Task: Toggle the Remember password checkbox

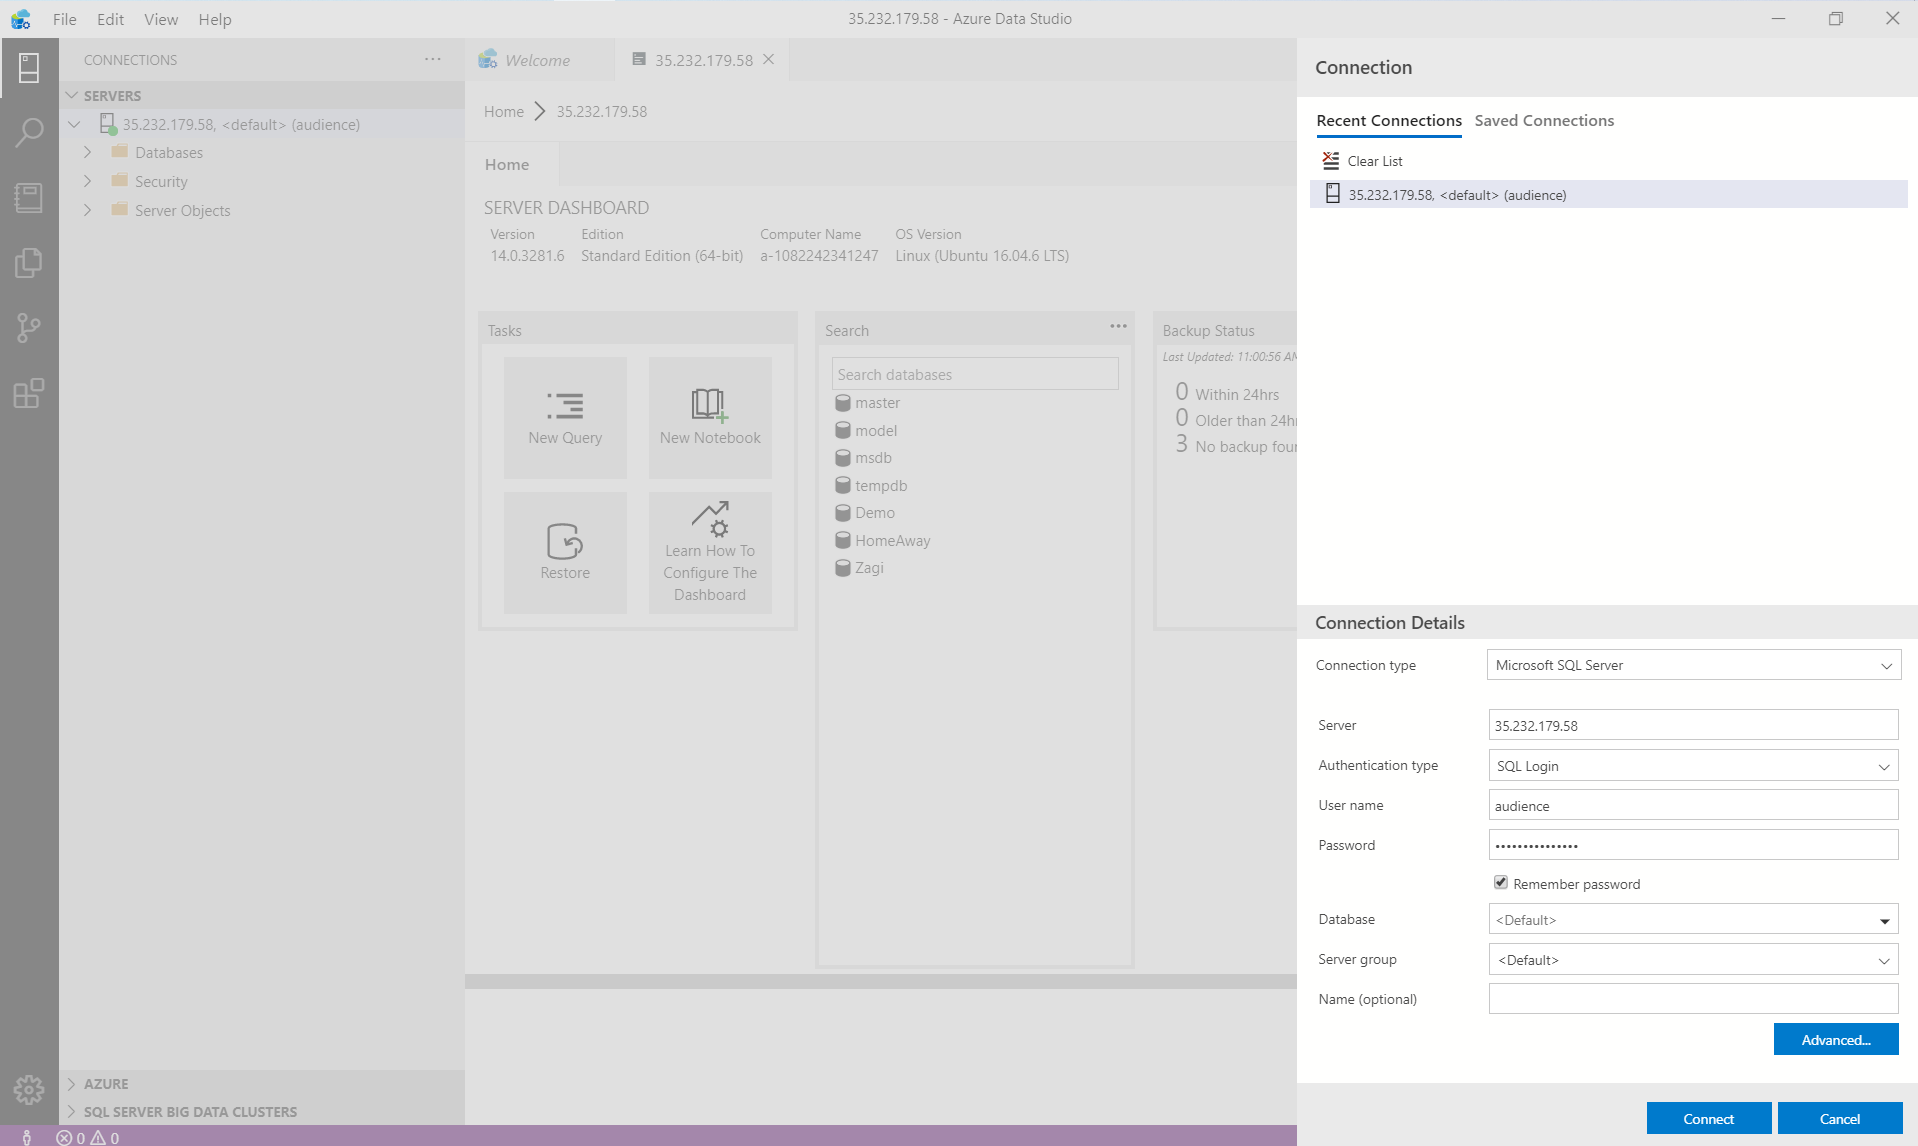Action: click(x=1501, y=882)
